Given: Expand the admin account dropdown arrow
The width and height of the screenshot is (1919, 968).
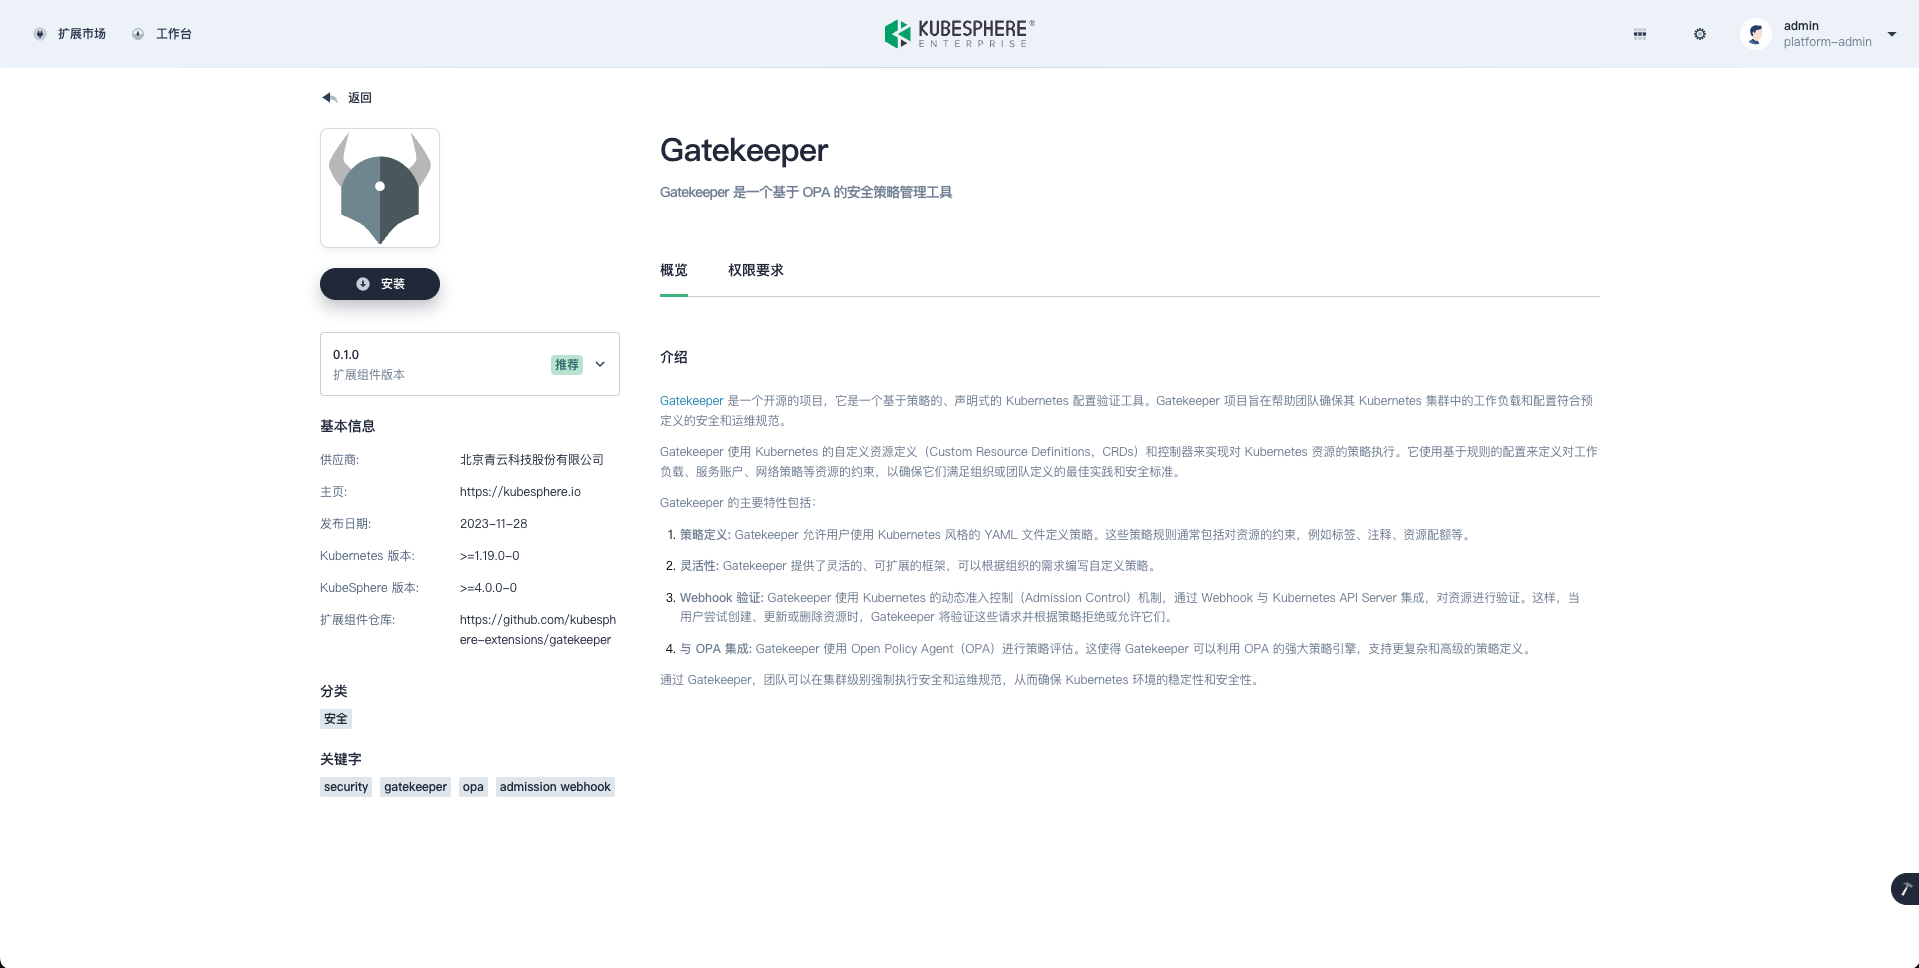Looking at the screenshot, I should (x=1892, y=34).
